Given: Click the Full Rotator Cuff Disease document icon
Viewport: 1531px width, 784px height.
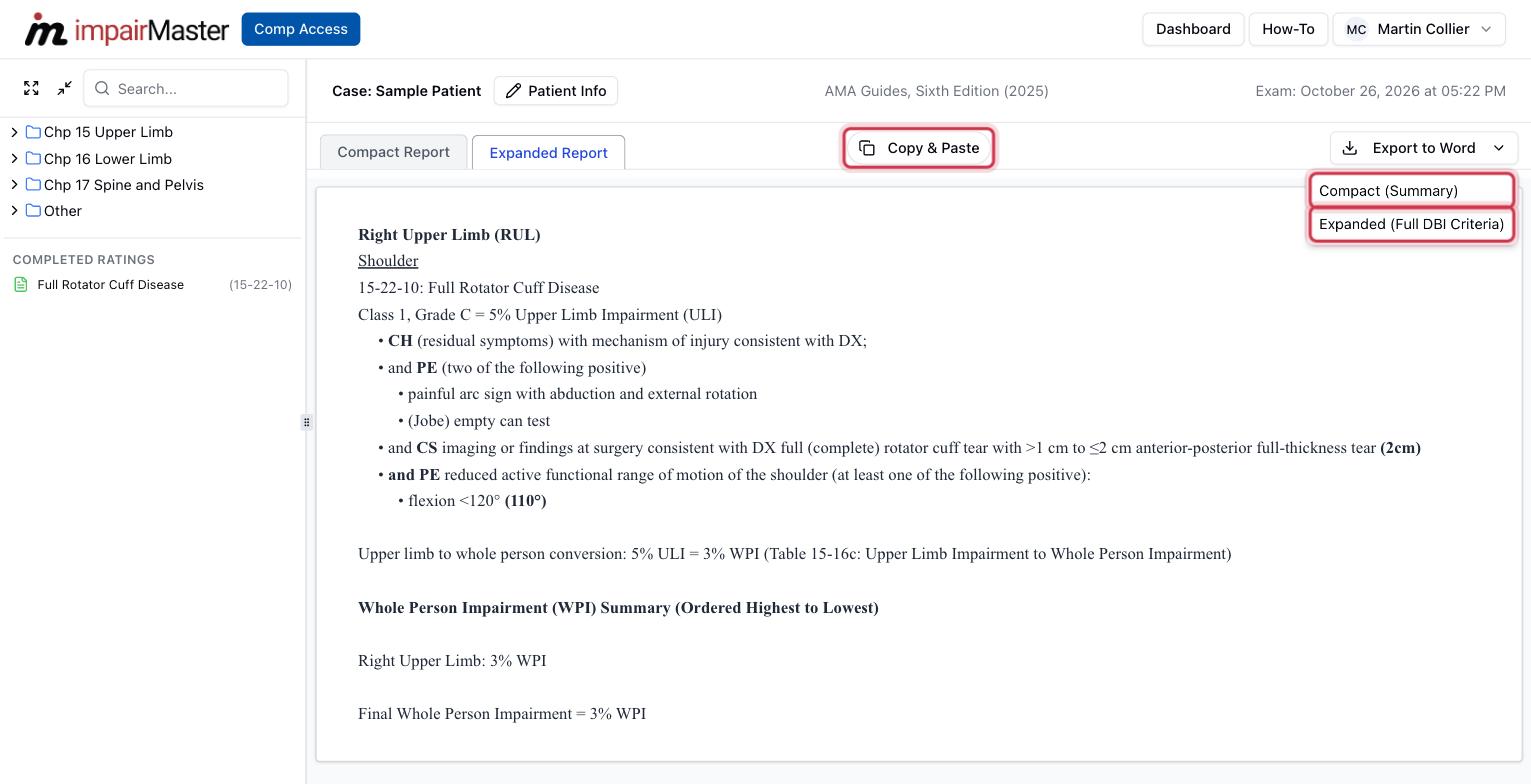Looking at the screenshot, I should 21,285.
